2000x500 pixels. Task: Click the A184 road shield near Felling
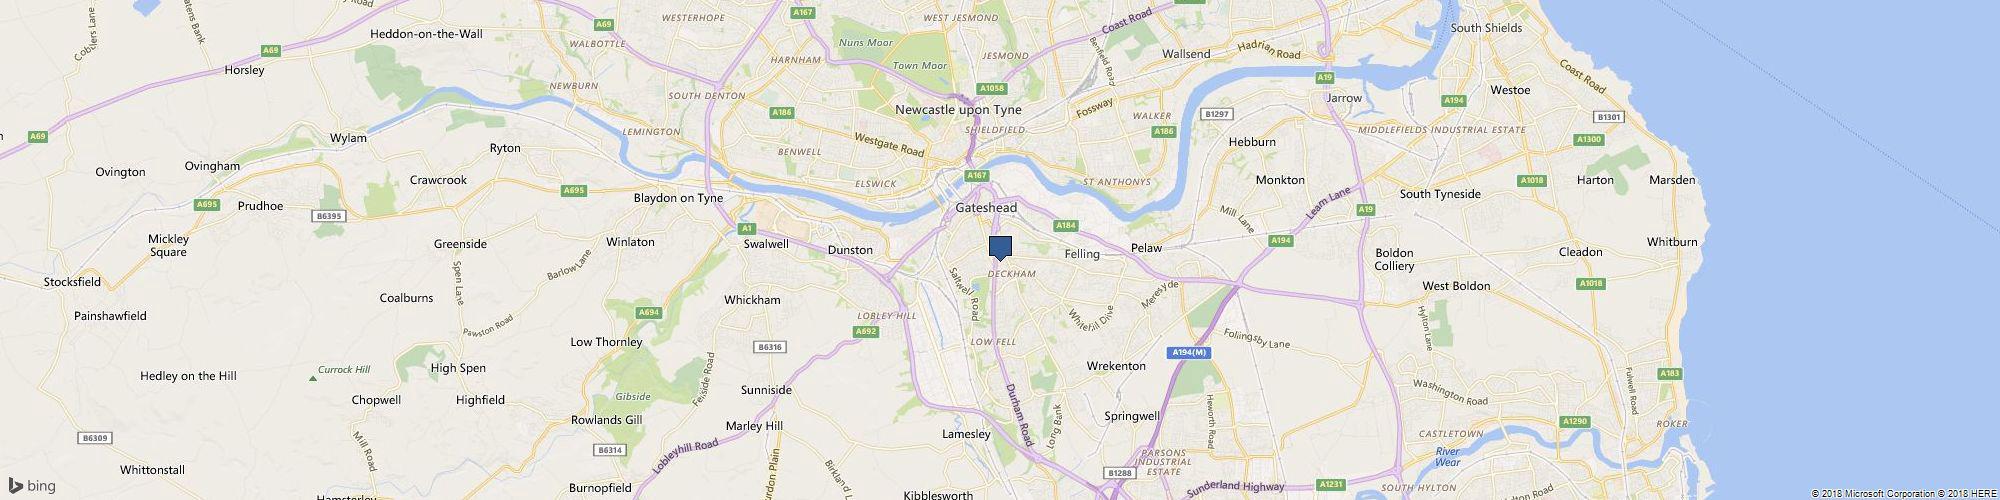pyautogui.click(x=1066, y=226)
